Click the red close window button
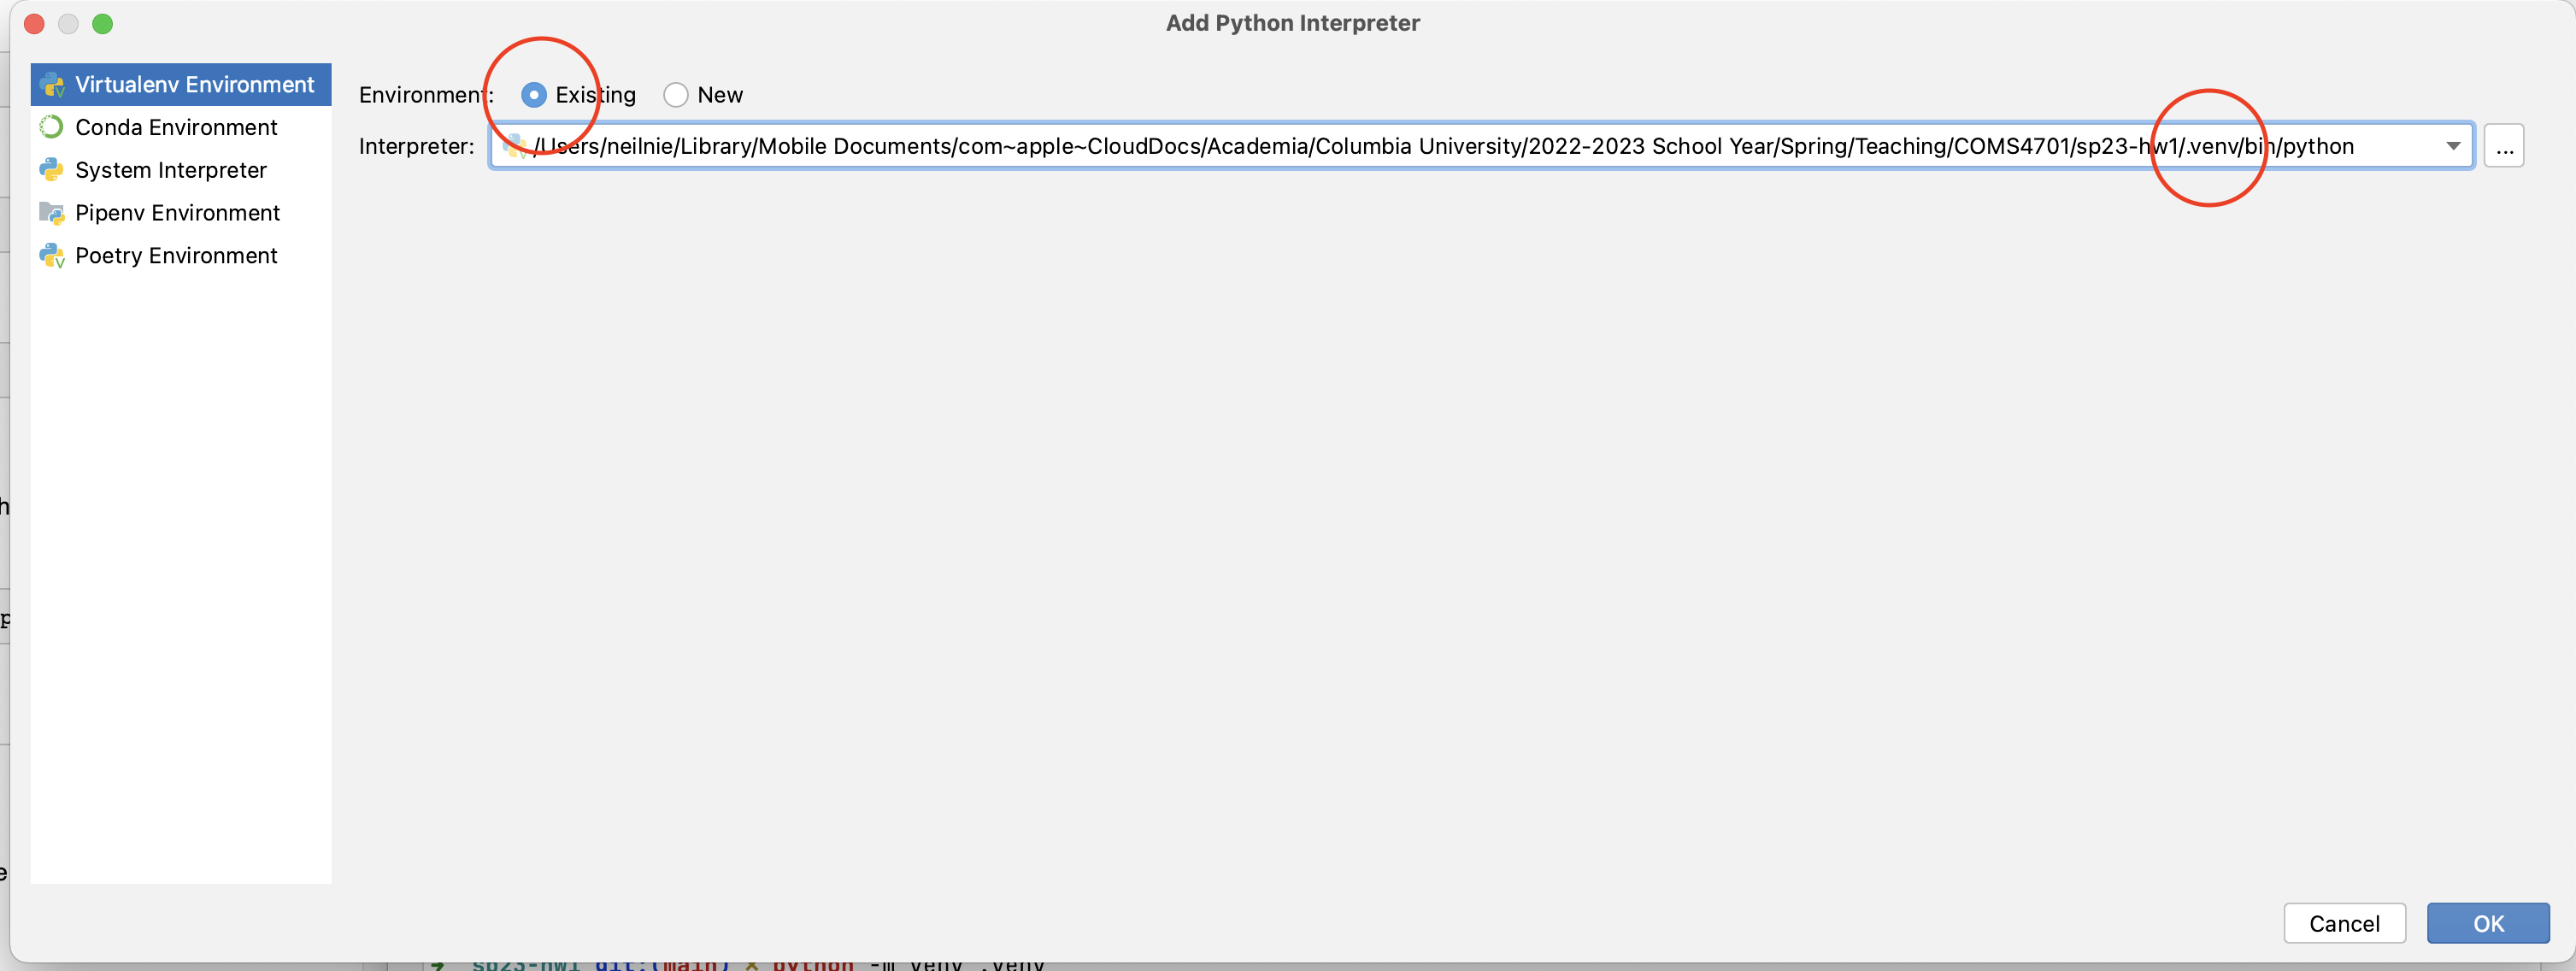Image resolution: width=2576 pixels, height=971 pixels. pos(34,24)
